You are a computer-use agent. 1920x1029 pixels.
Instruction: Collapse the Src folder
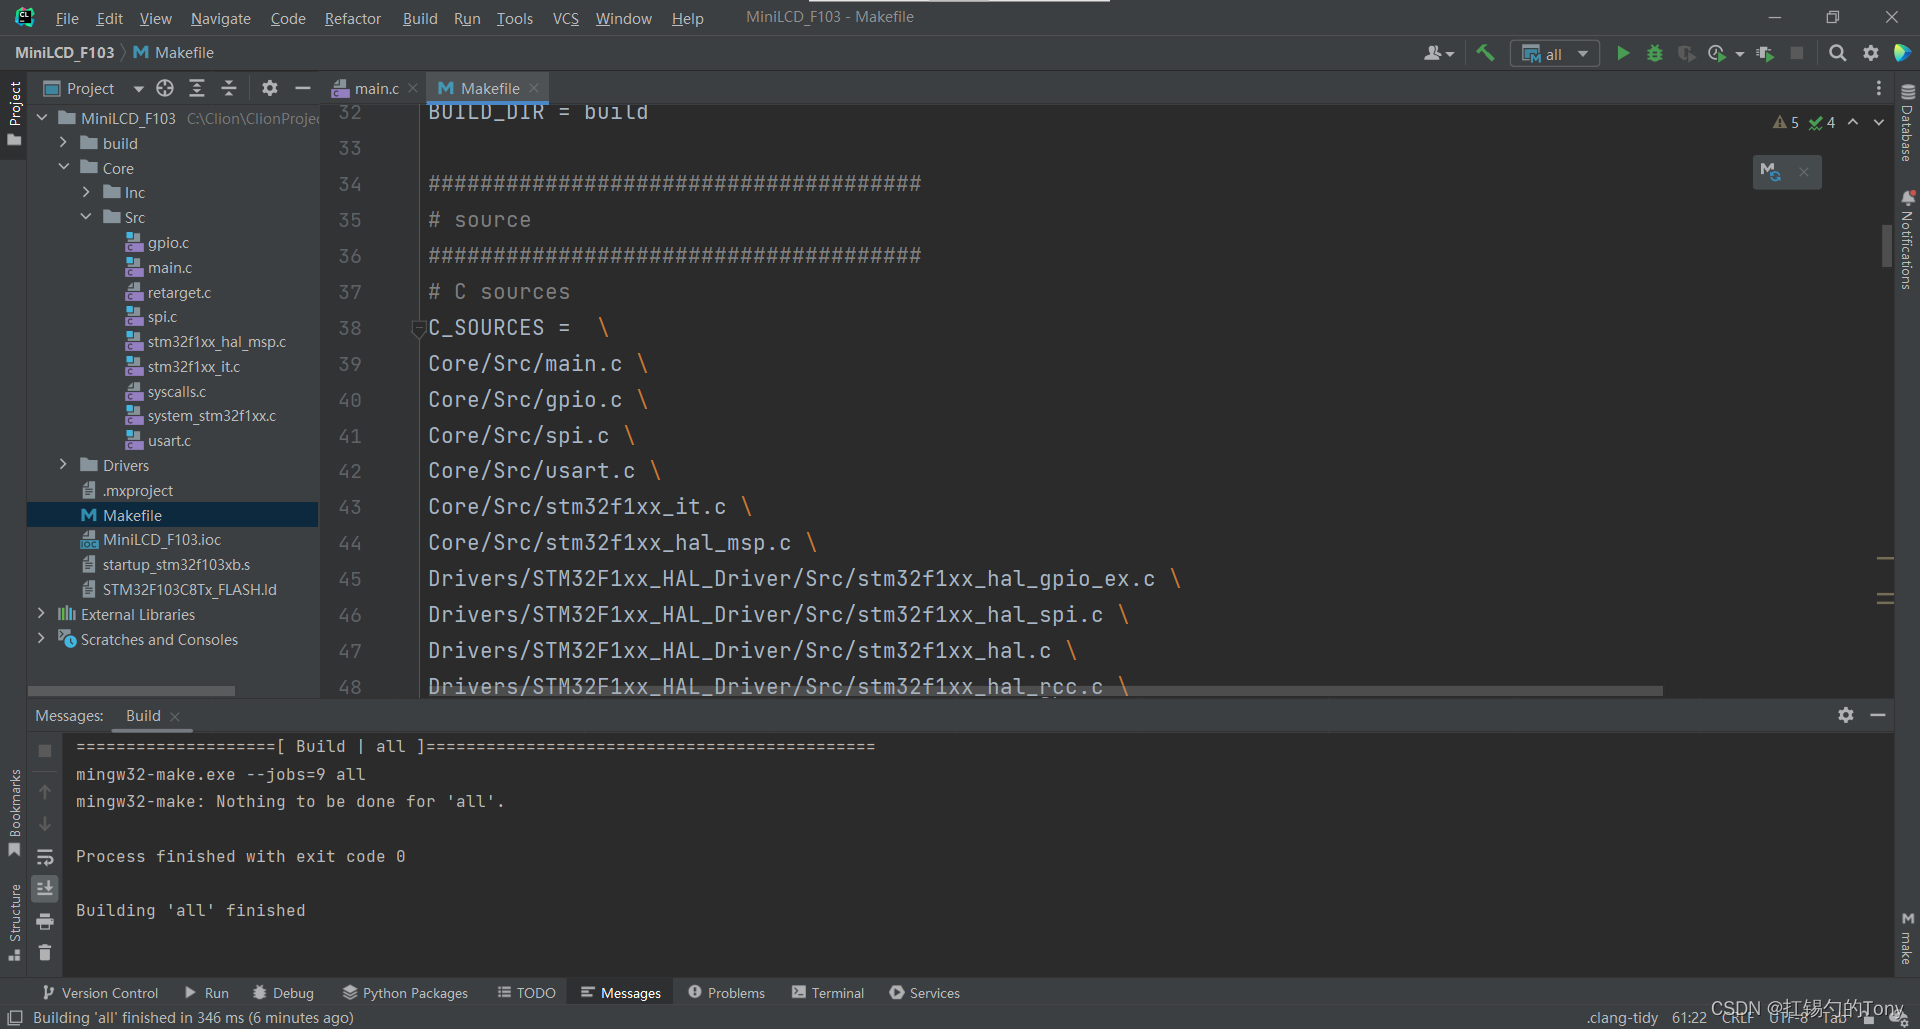point(86,217)
